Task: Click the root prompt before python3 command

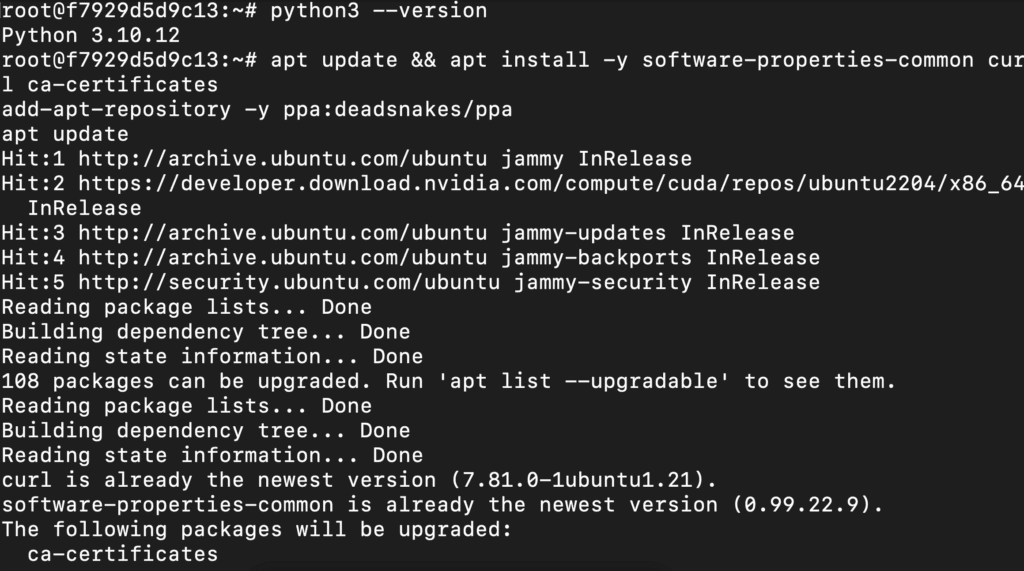Action: pyautogui.click(x=129, y=11)
